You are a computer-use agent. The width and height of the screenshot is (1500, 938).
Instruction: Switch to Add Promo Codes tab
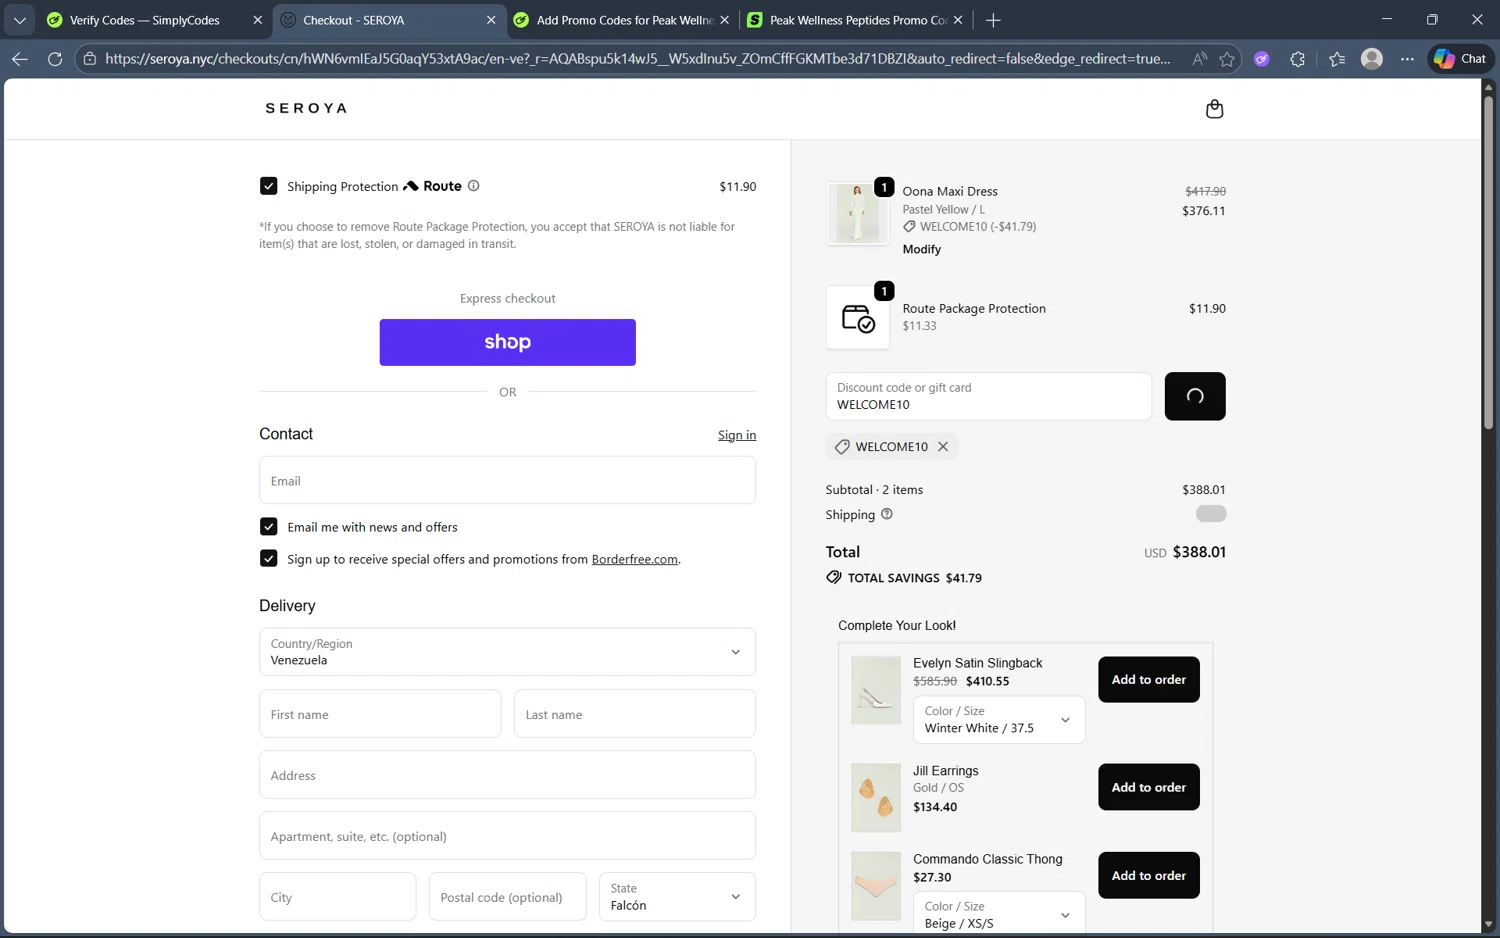pyautogui.click(x=624, y=20)
